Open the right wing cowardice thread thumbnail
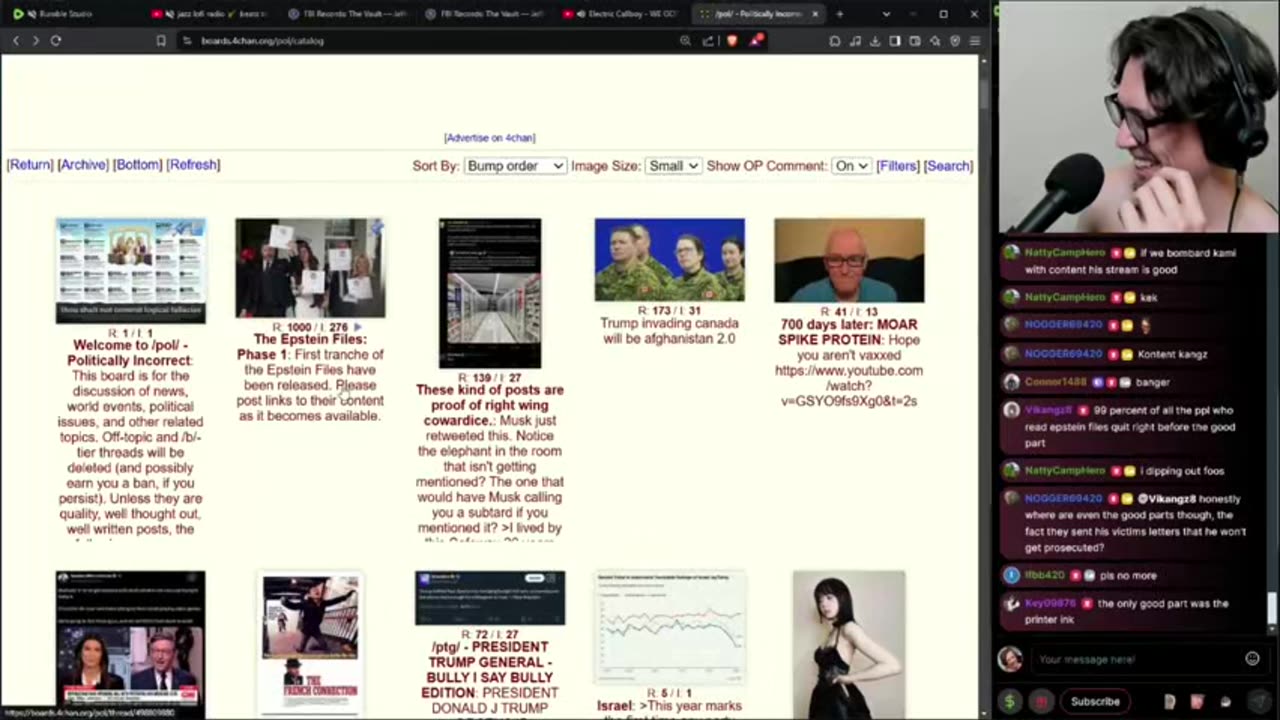Screen dimensions: 1280x720 pyautogui.click(x=490, y=293)
